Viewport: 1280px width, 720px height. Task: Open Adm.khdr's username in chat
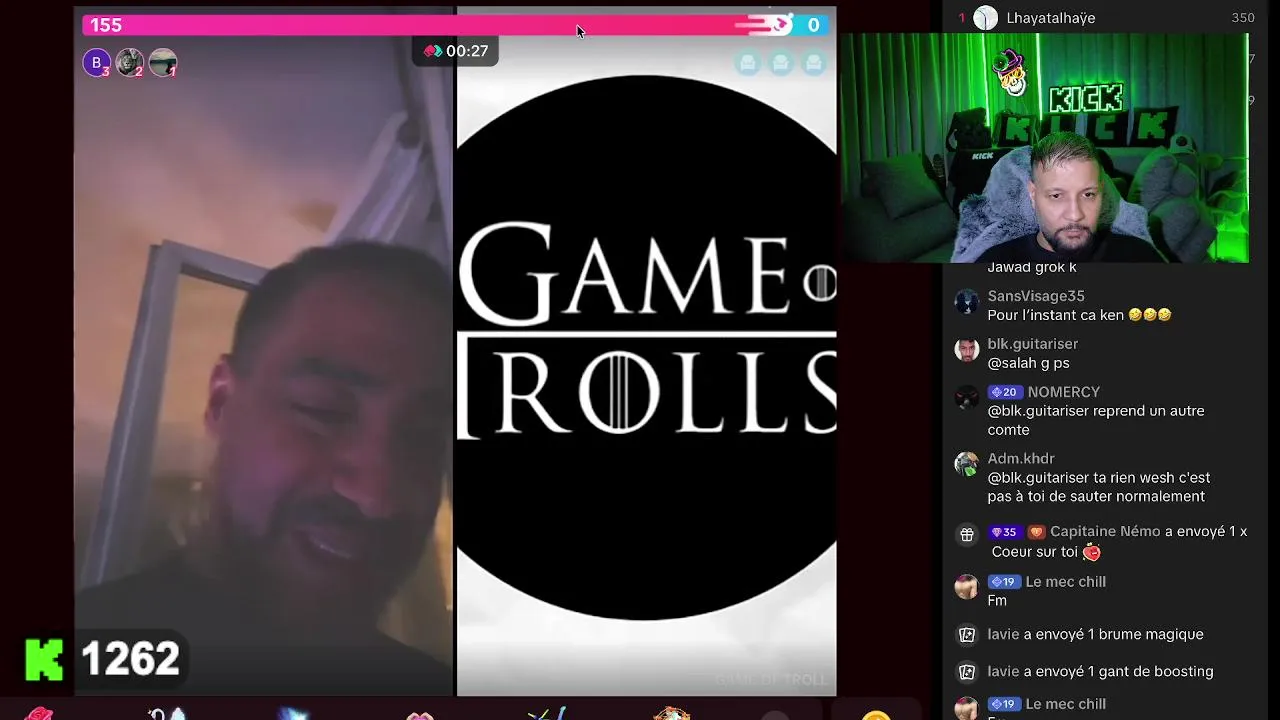(x=1021, y=459)
